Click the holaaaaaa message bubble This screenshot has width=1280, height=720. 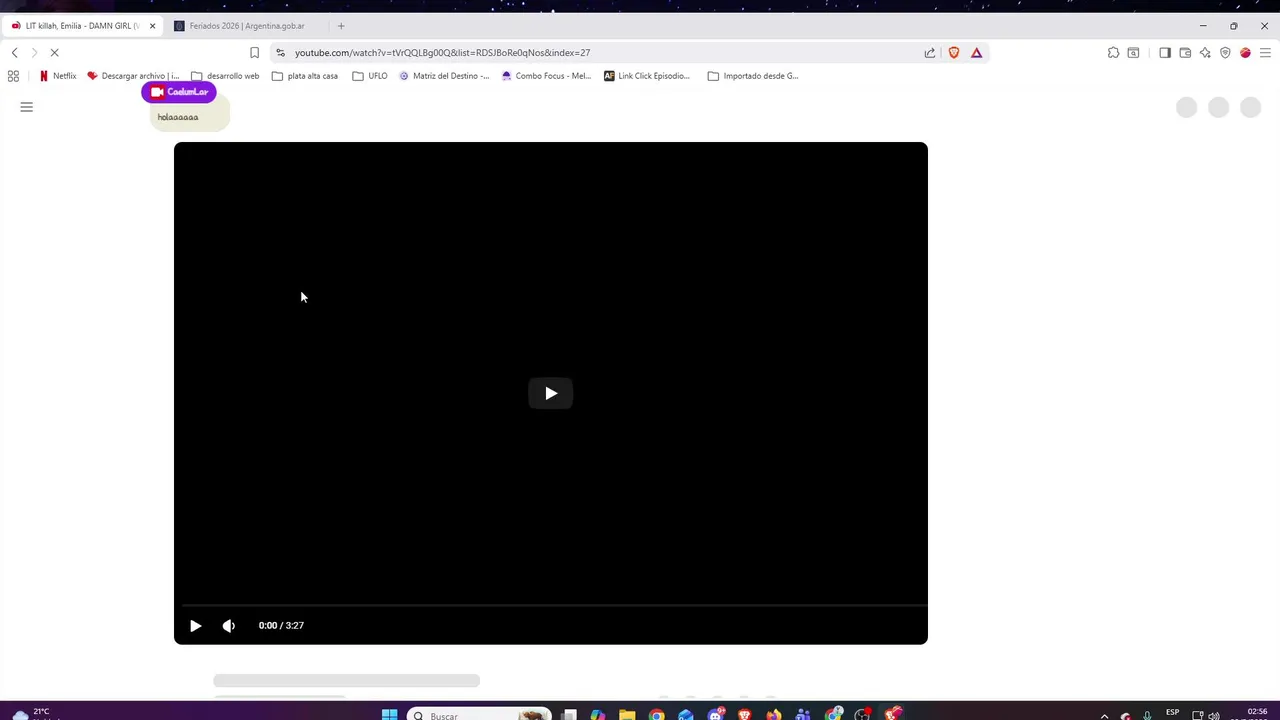(x=190, y=117)
